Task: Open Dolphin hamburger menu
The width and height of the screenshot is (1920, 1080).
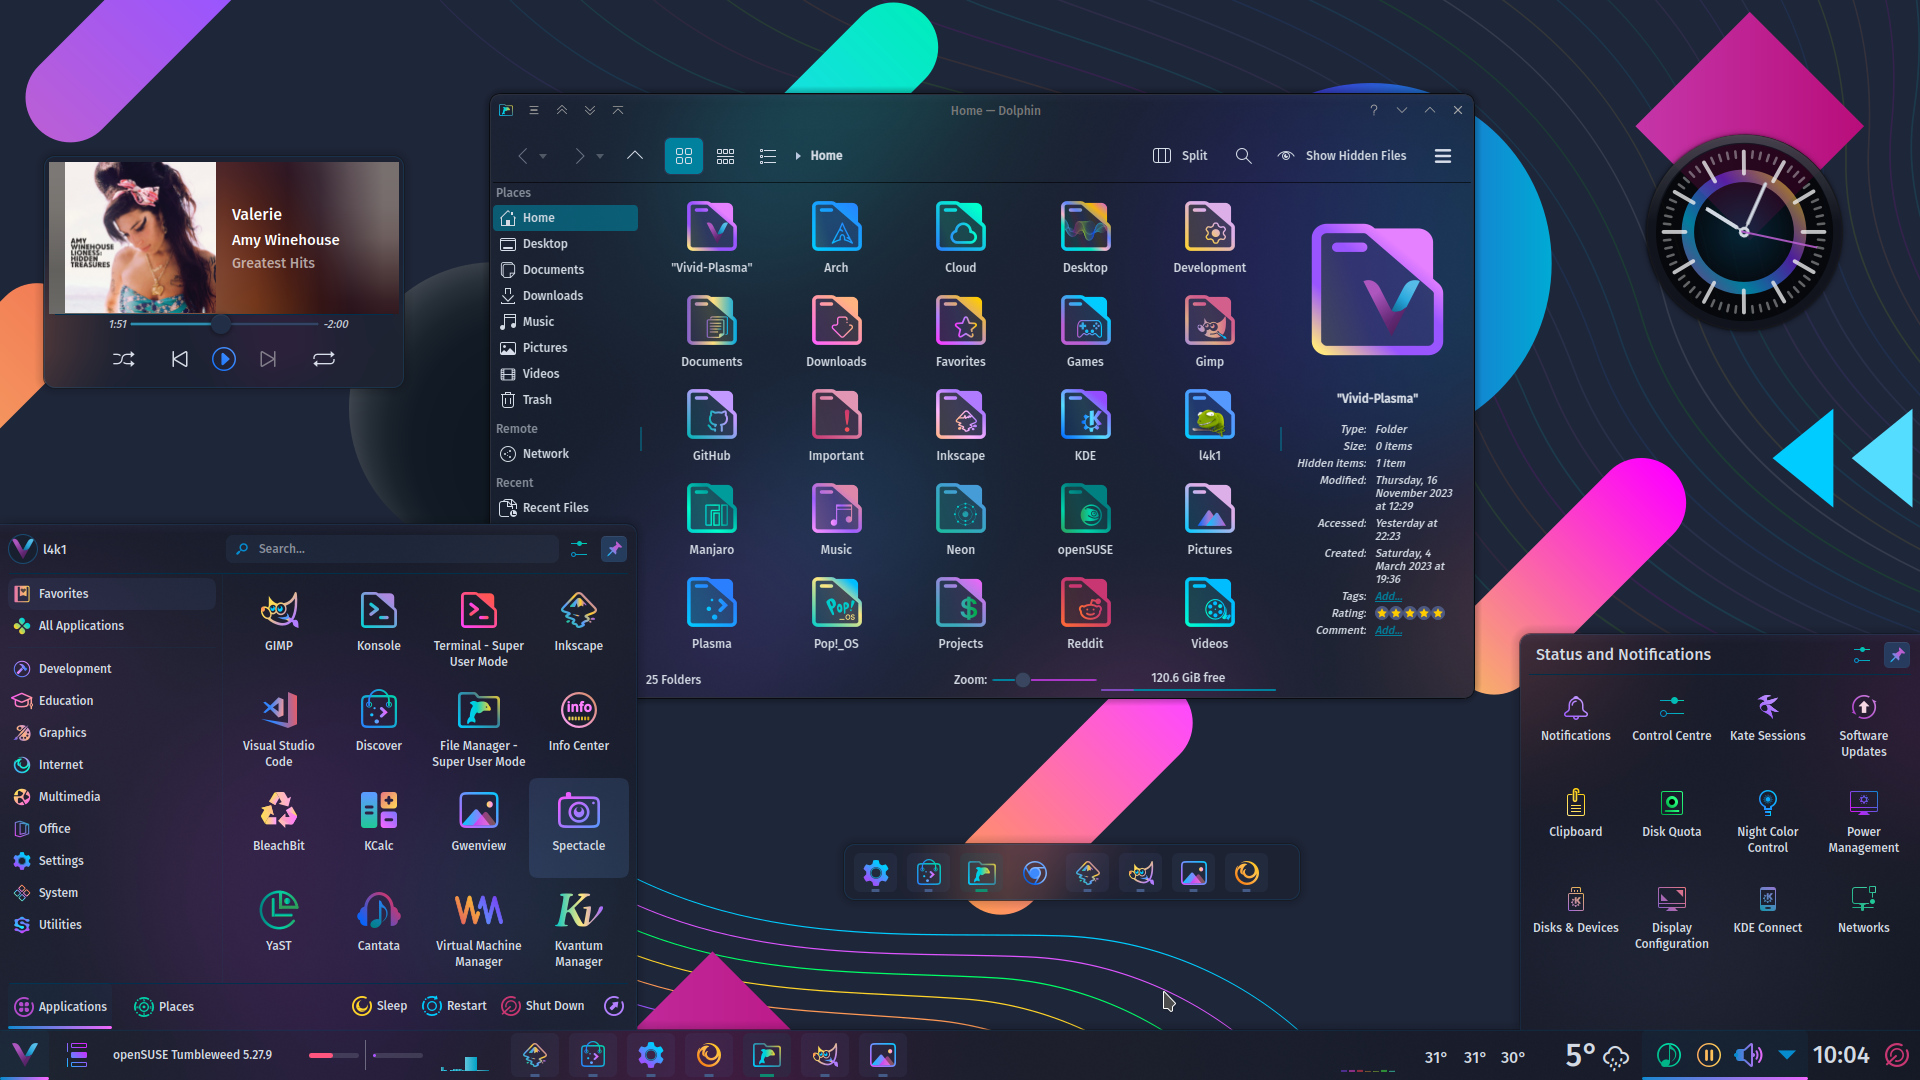Action: (x=1443, y=156)
